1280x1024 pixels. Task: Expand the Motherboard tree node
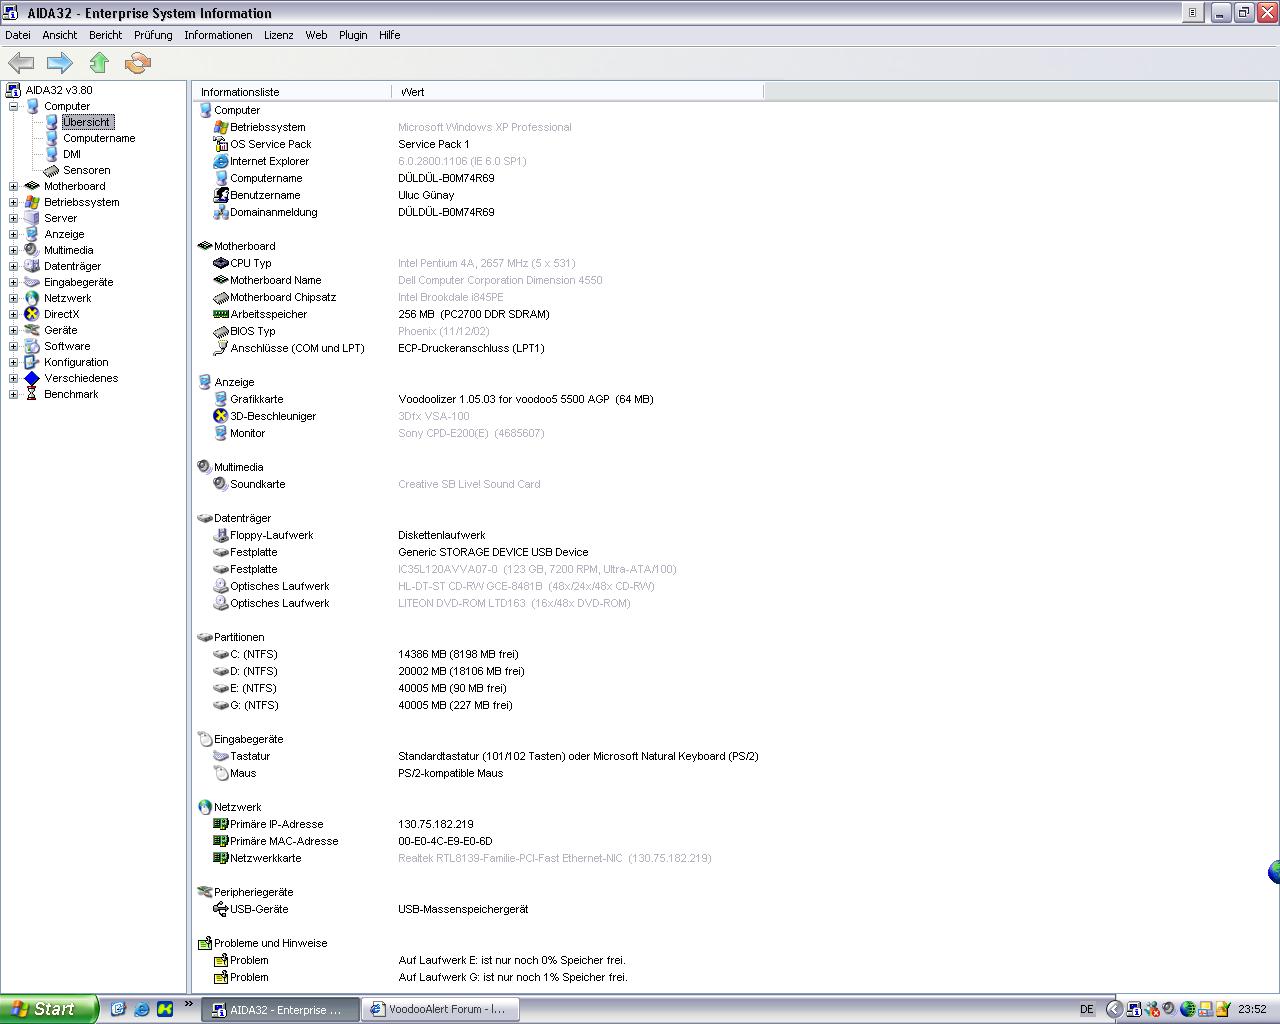click(14, 186)
